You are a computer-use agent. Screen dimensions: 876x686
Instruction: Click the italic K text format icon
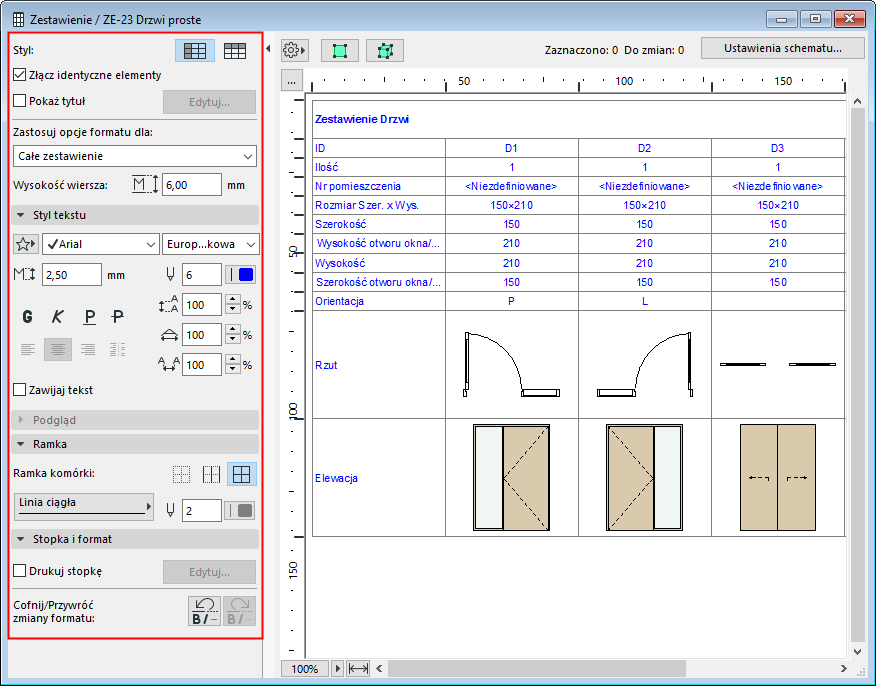pyautogui.click(x=58, y=317)
